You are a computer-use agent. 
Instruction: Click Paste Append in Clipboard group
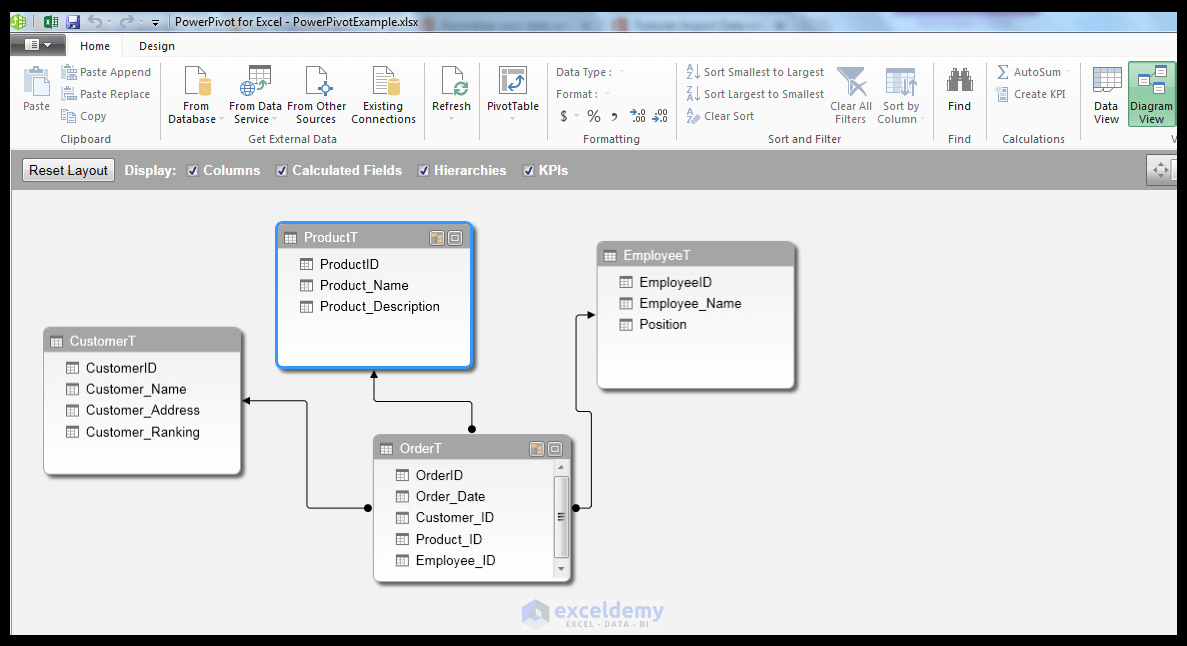106,72
